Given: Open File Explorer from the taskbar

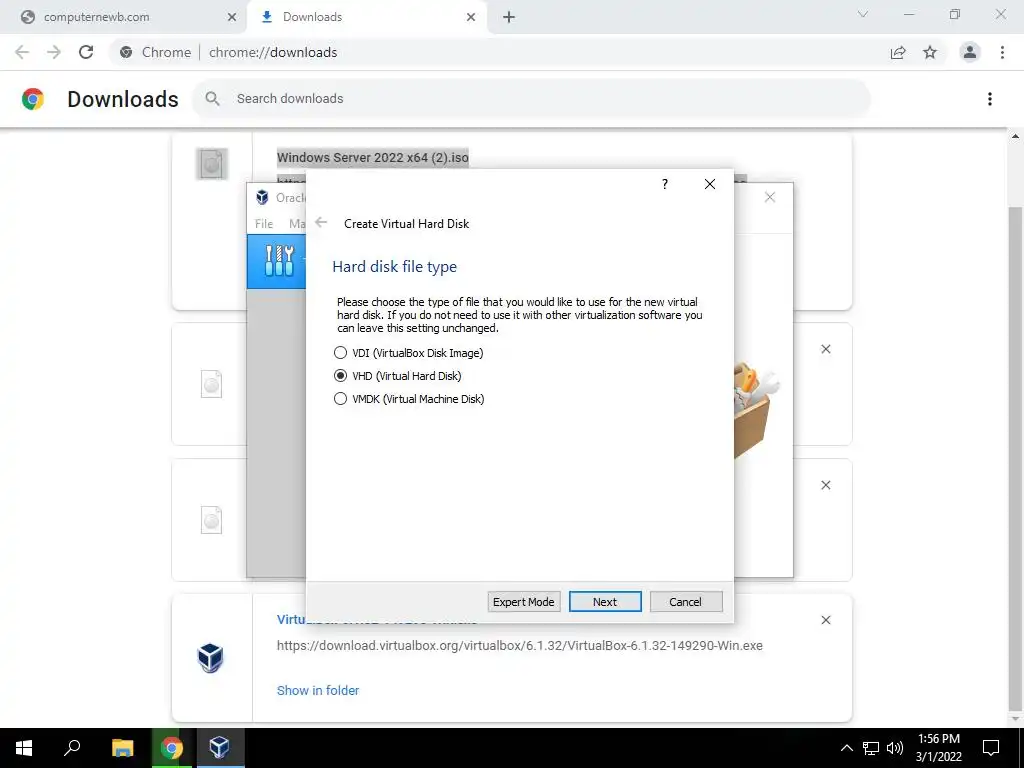Looking at the screenshot, I should [x=122, y=748].
